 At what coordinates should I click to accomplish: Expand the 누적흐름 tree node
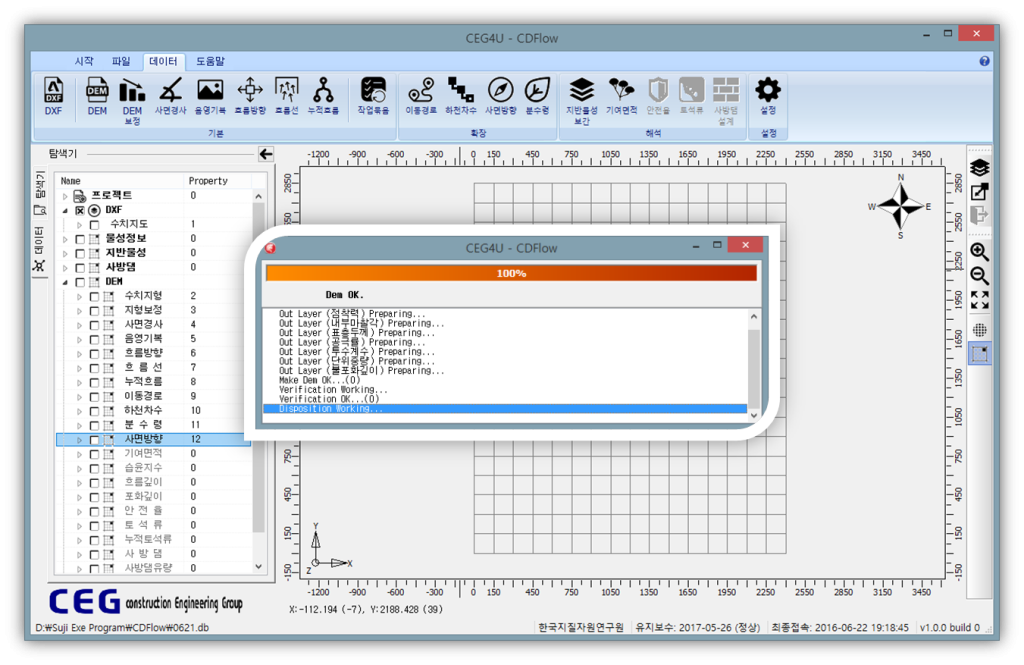coord(80,383)
